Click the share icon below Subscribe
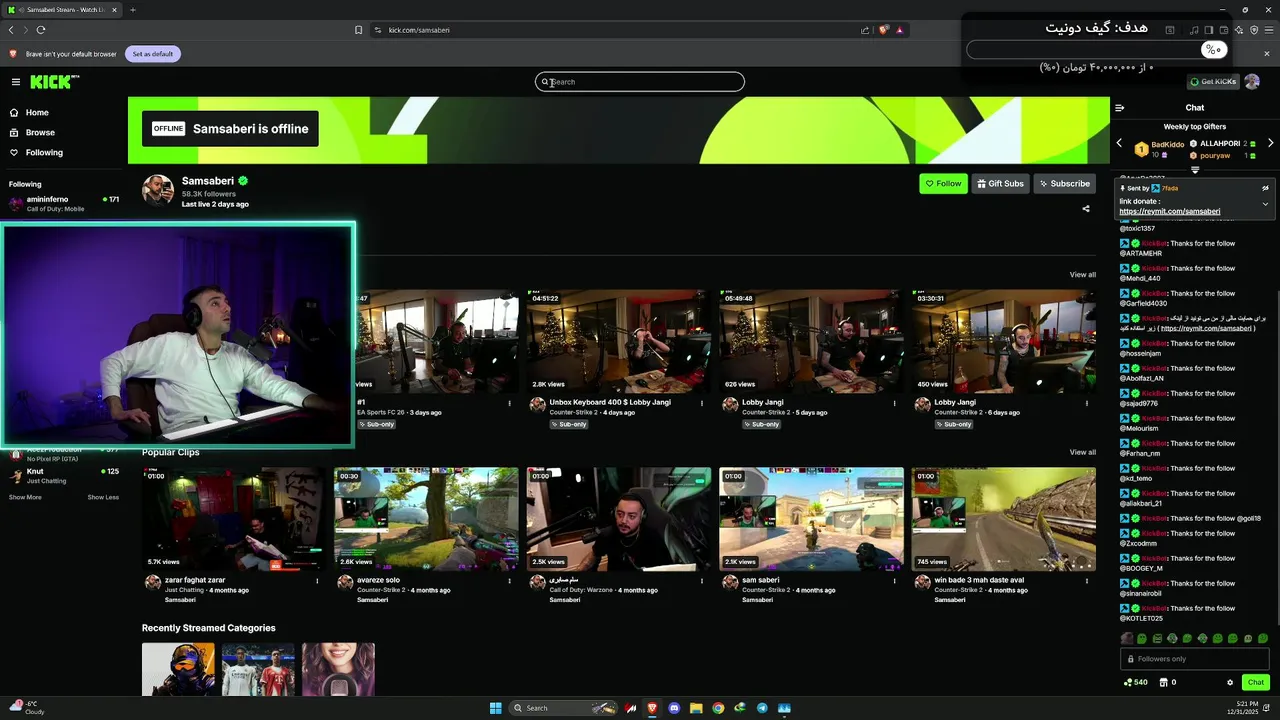The width and height of the screenshot is (1280, 720). (x=1086, y=209)
